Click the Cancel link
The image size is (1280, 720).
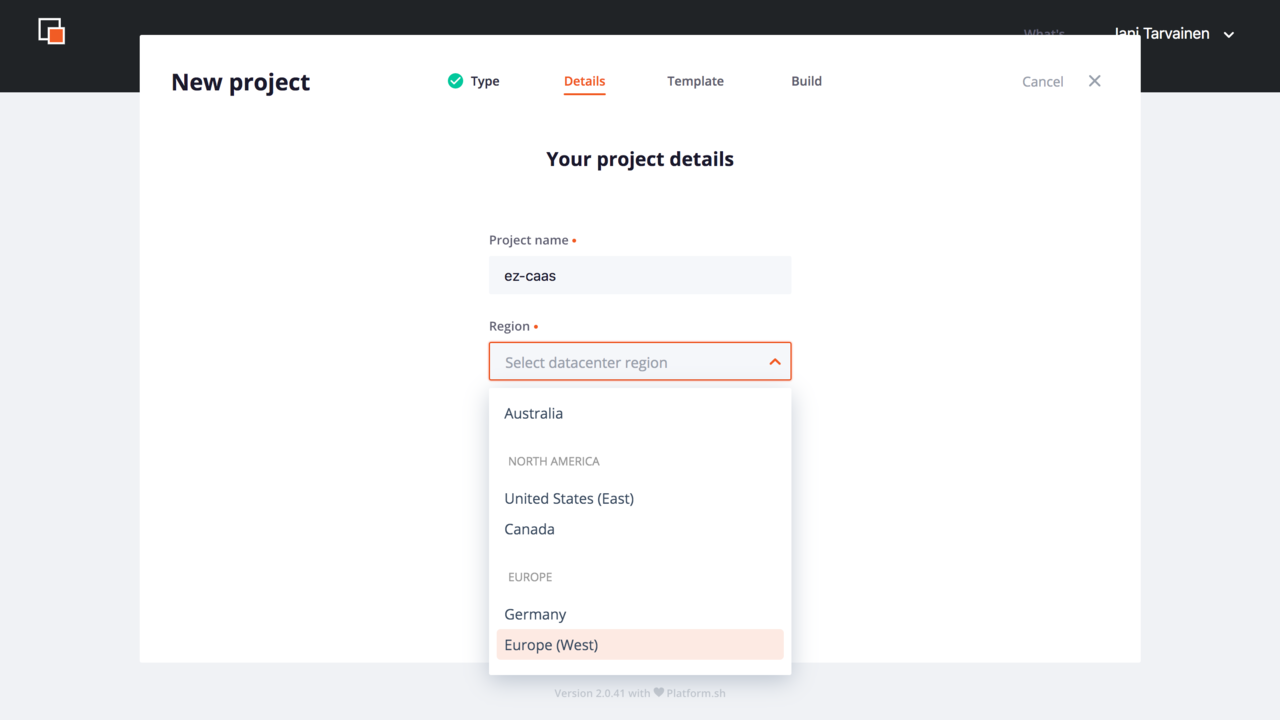1042,82
